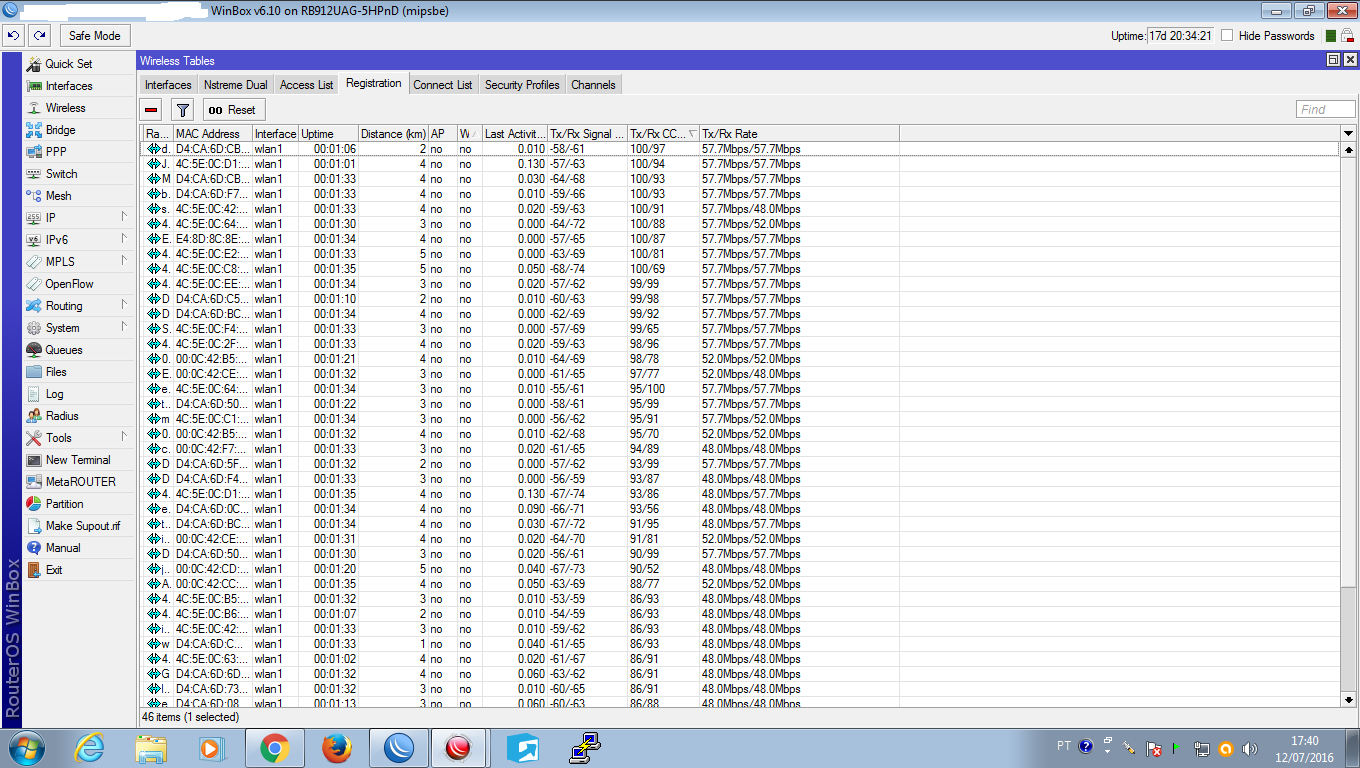The image size is (1360, 768).
Task: Open MetaROUTER in the sidebar
Action: pos(80,482)
